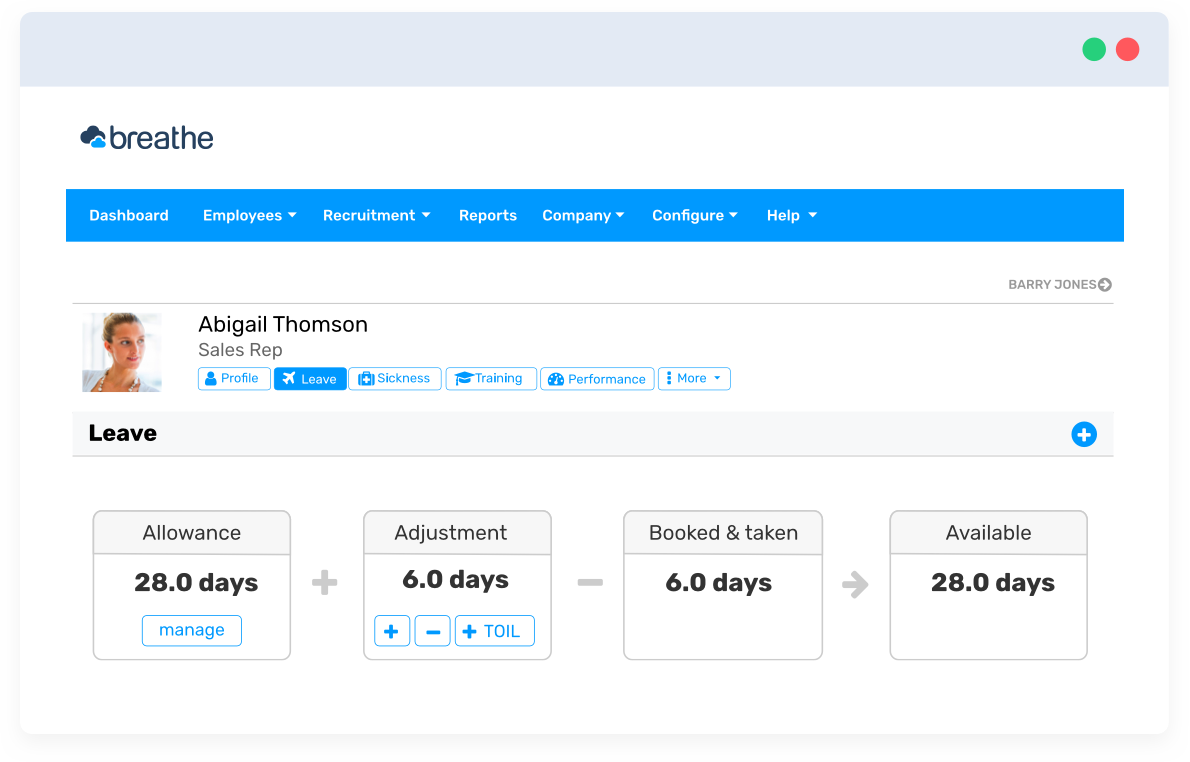Add TOIL adjustment
The image size is (1190, 762).
(x=494, y=632)
